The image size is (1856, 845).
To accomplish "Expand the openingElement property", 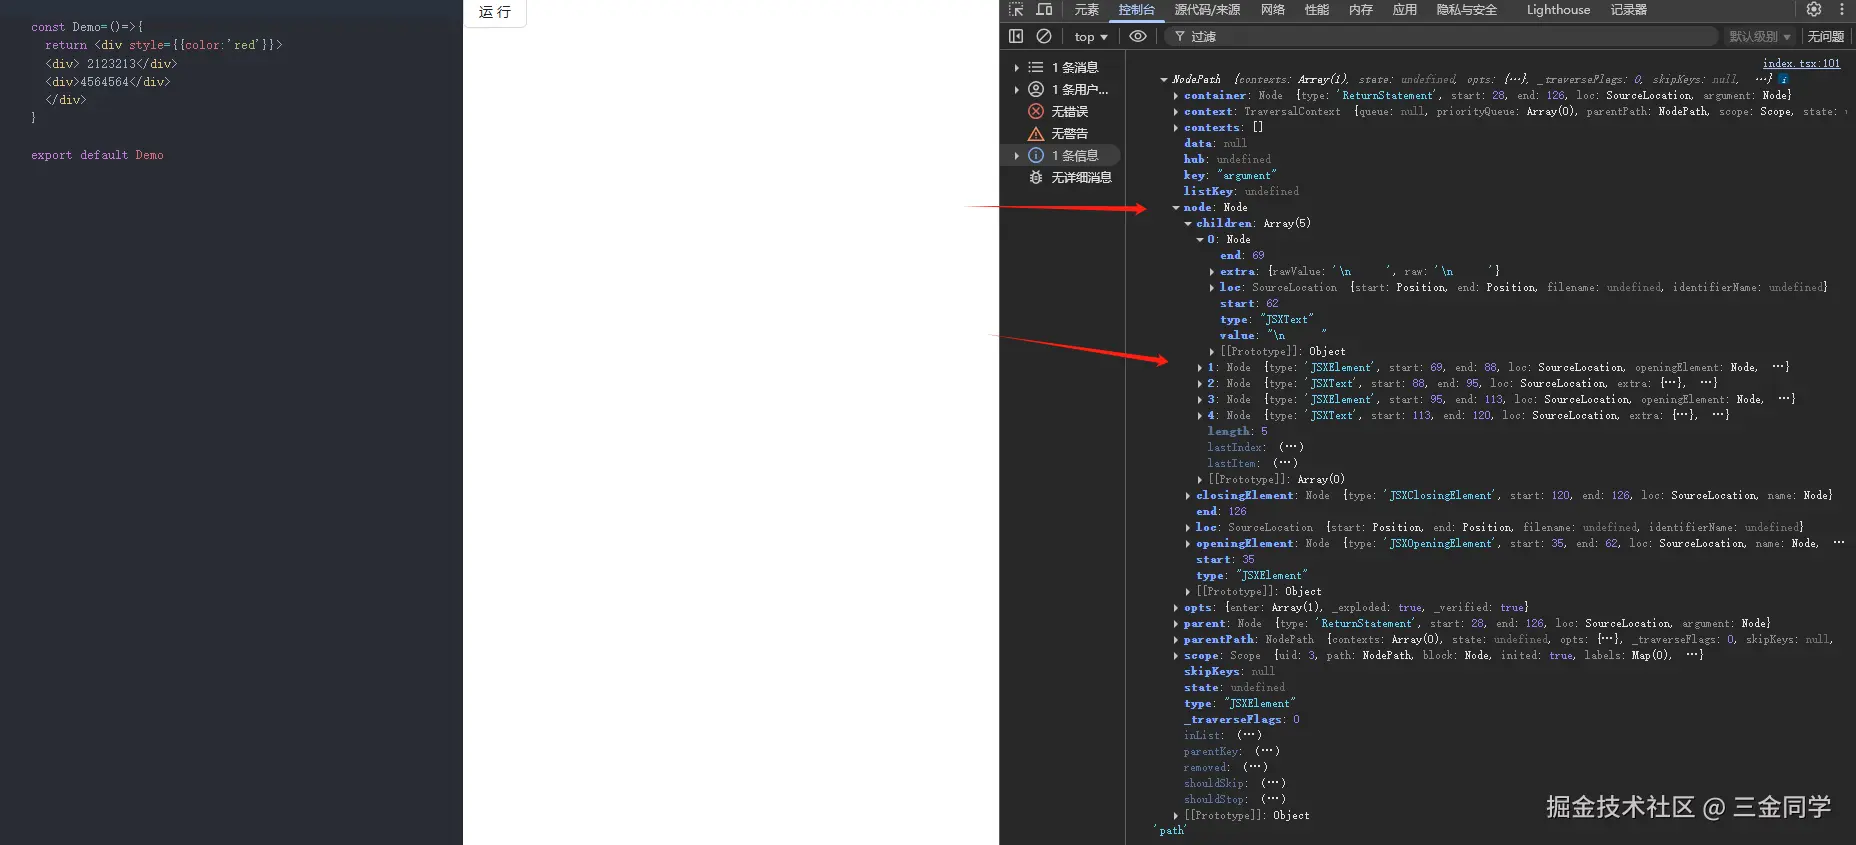I will pos(1188,544).
